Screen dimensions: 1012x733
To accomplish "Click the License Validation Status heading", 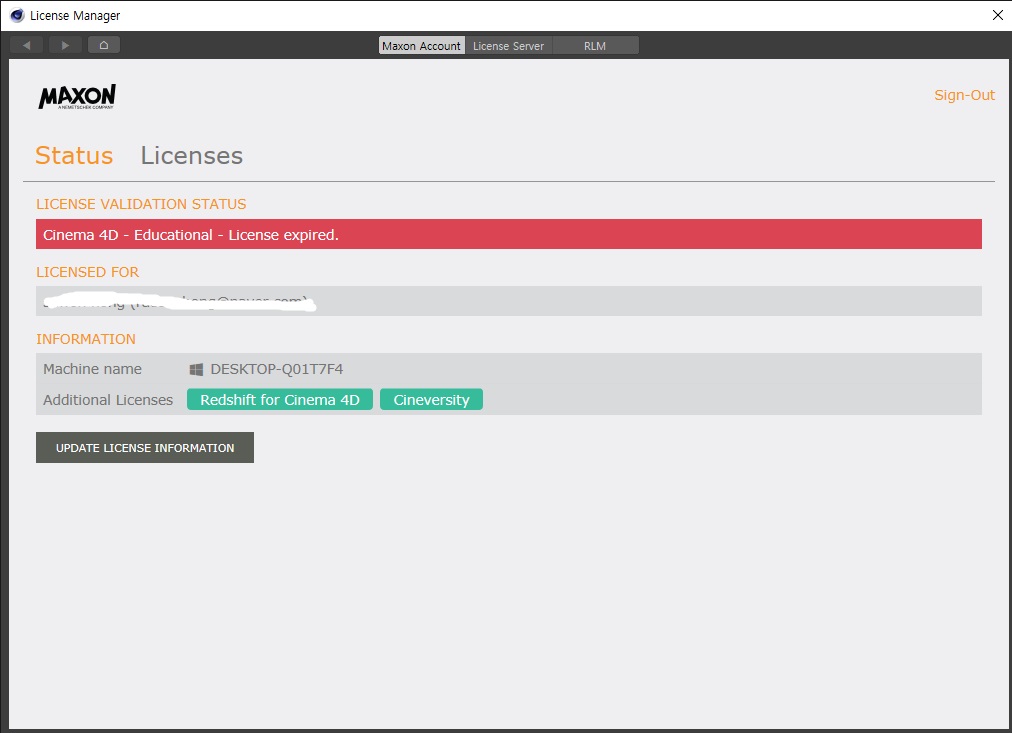I will (141, 204).
